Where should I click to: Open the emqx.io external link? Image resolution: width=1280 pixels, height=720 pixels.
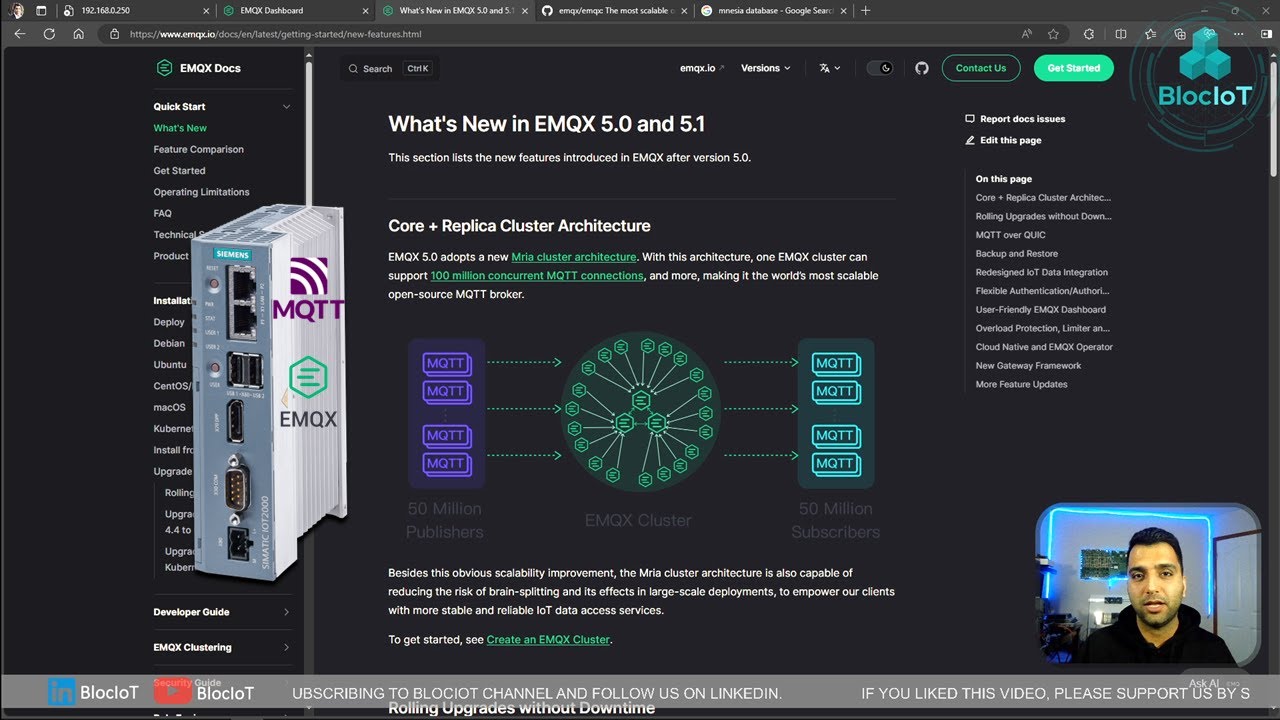tap(702, 68)
